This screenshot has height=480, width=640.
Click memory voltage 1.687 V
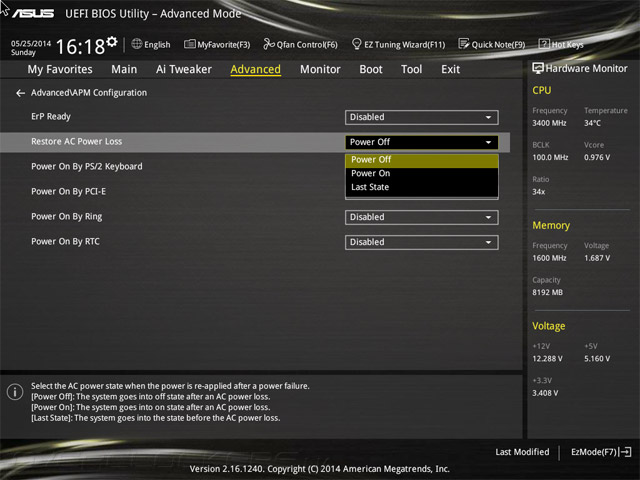pos(597,258)
